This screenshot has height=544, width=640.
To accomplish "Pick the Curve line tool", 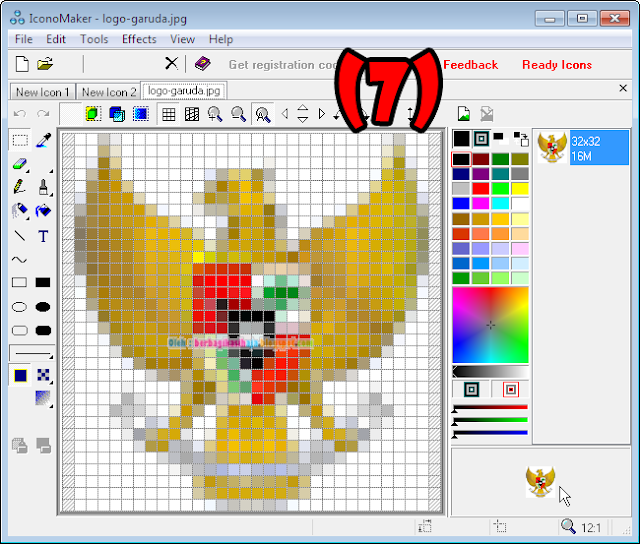I will tap(20, 260).
